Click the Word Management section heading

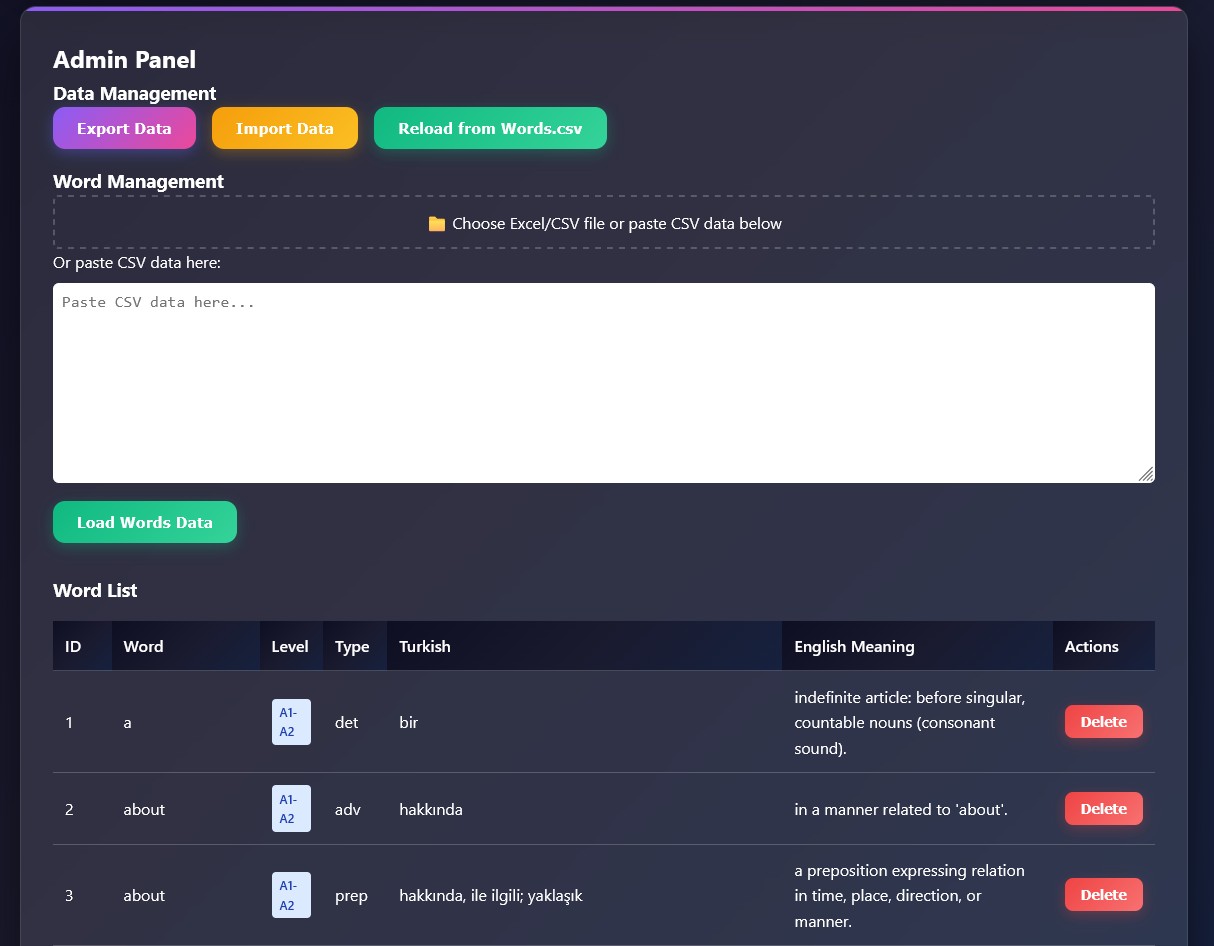138,181
